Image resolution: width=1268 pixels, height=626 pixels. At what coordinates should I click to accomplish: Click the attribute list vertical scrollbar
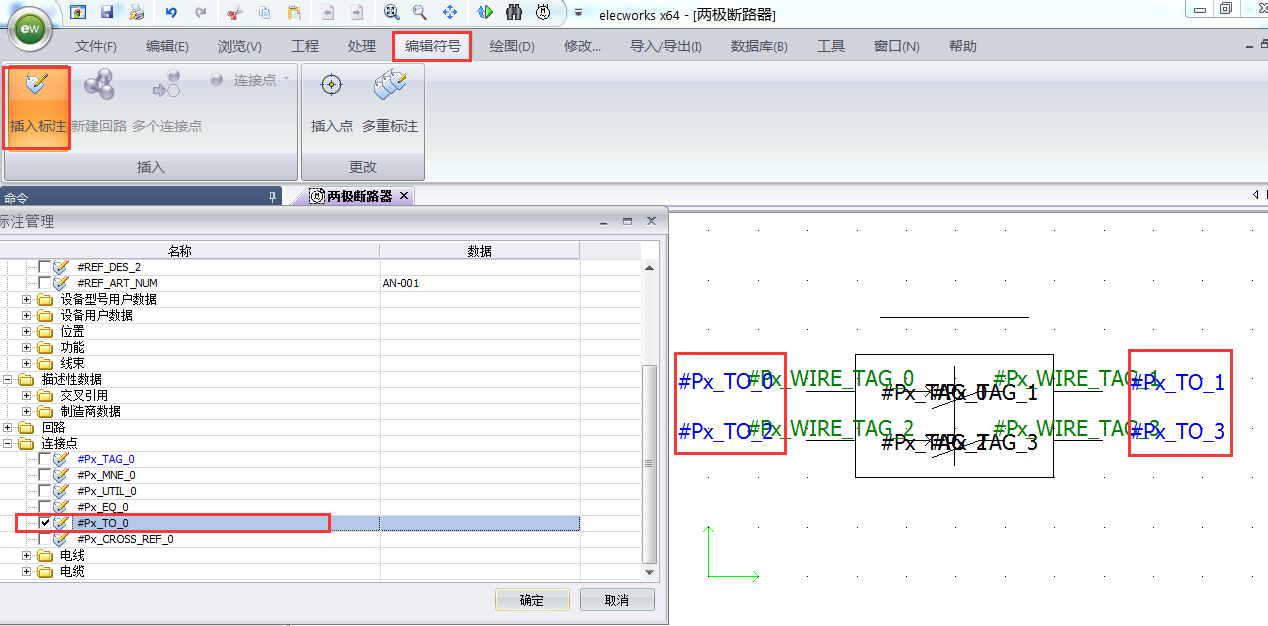650,465
